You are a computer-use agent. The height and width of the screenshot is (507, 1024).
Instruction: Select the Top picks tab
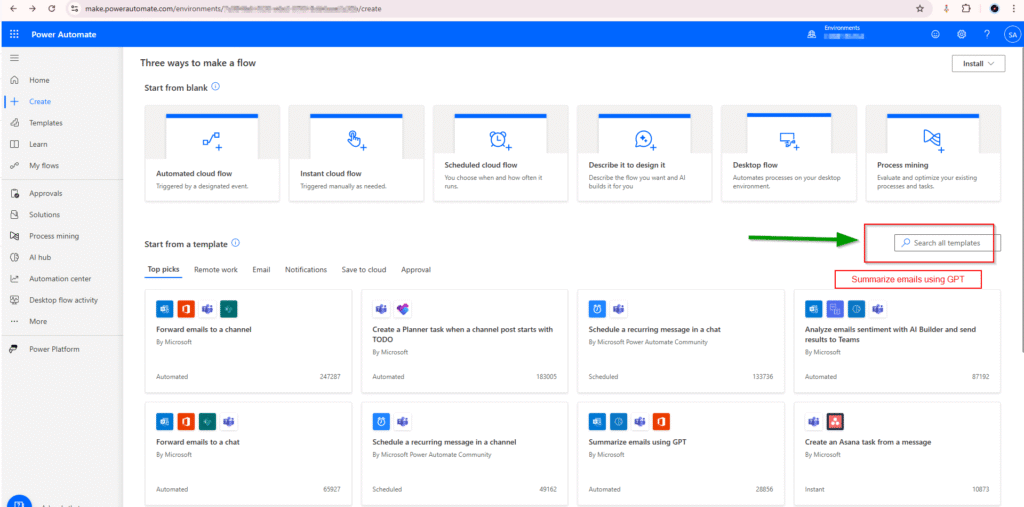coord(163,269)
